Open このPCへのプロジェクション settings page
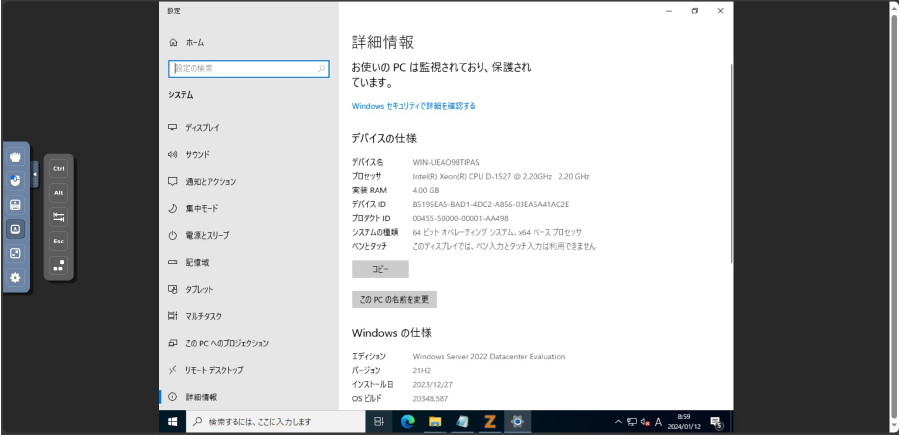This screenshot has height=435, width=900. click(x=249, y=344)
